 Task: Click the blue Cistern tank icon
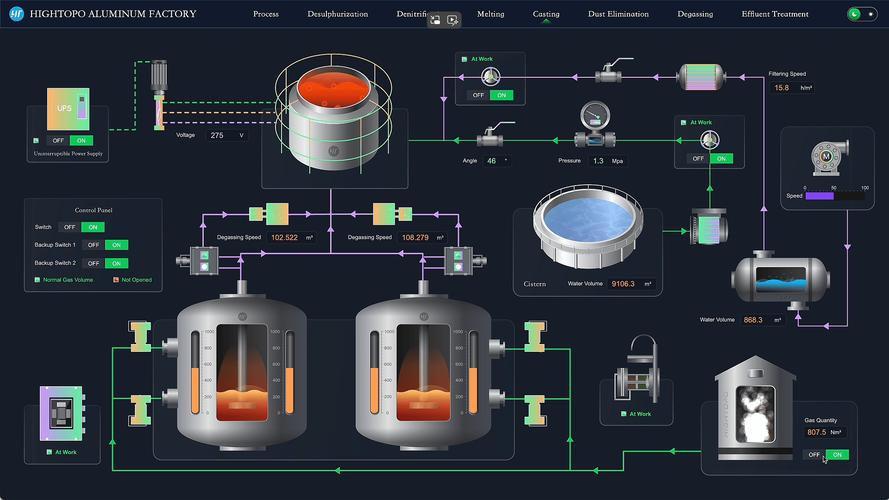click(x=588, y=226)
